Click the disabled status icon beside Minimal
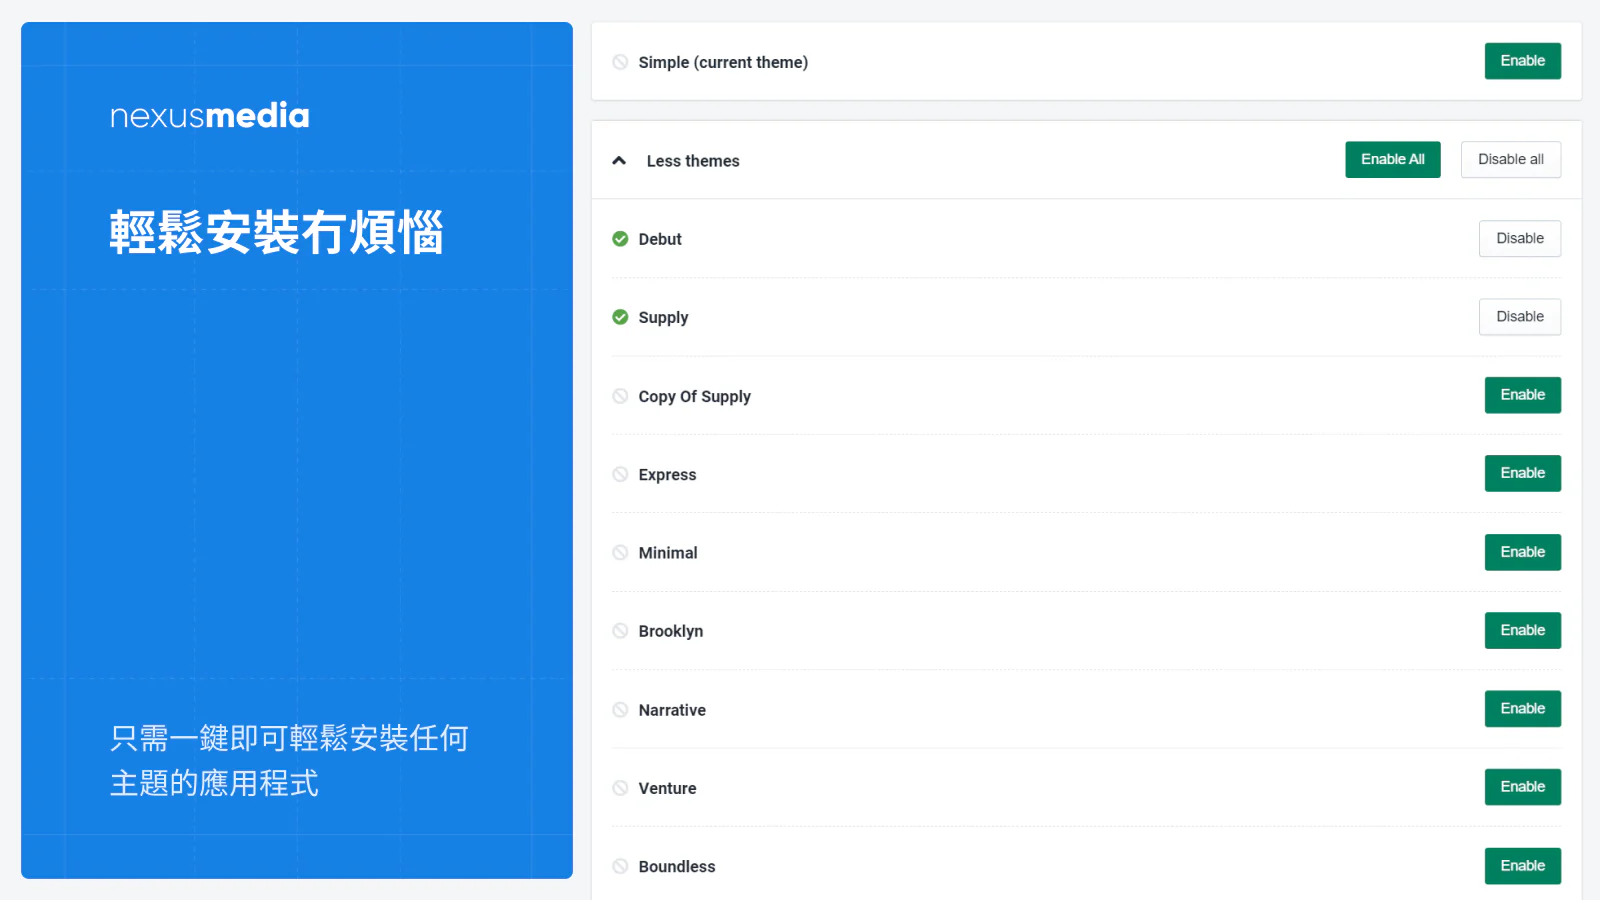 pyautogui.click(x=620, y=552)
